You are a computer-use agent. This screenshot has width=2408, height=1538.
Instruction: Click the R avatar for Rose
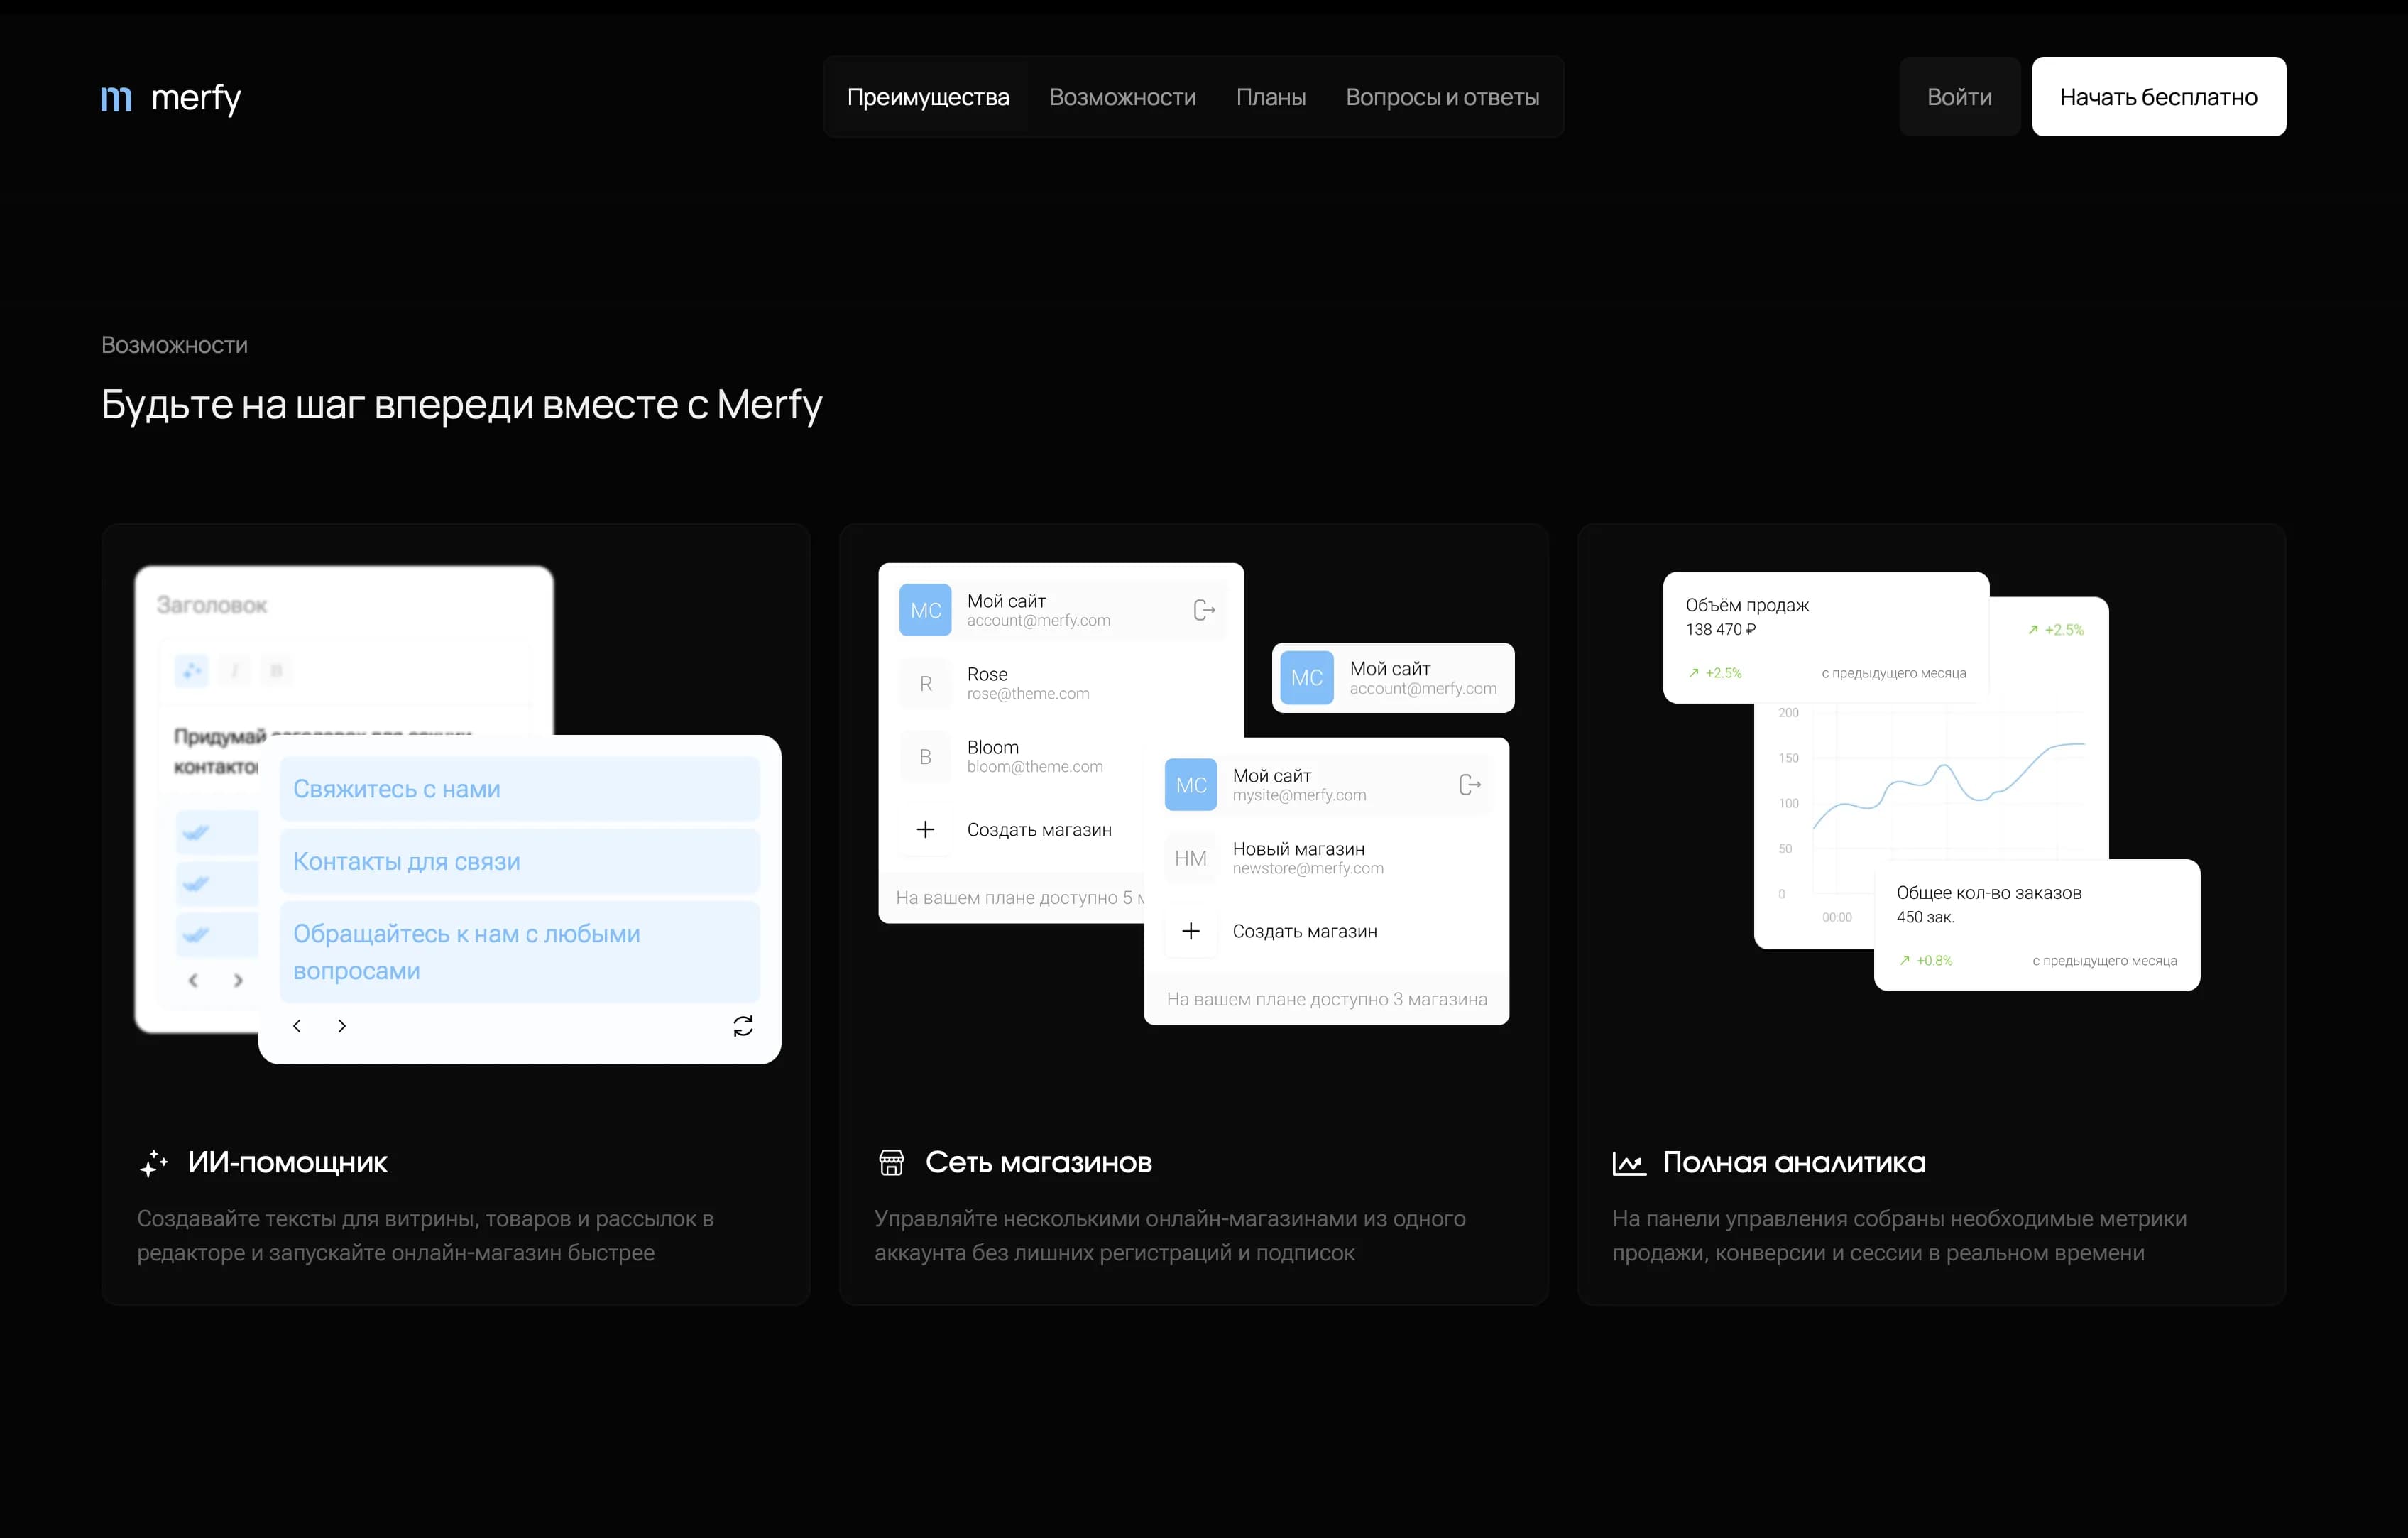pos(925,683)
